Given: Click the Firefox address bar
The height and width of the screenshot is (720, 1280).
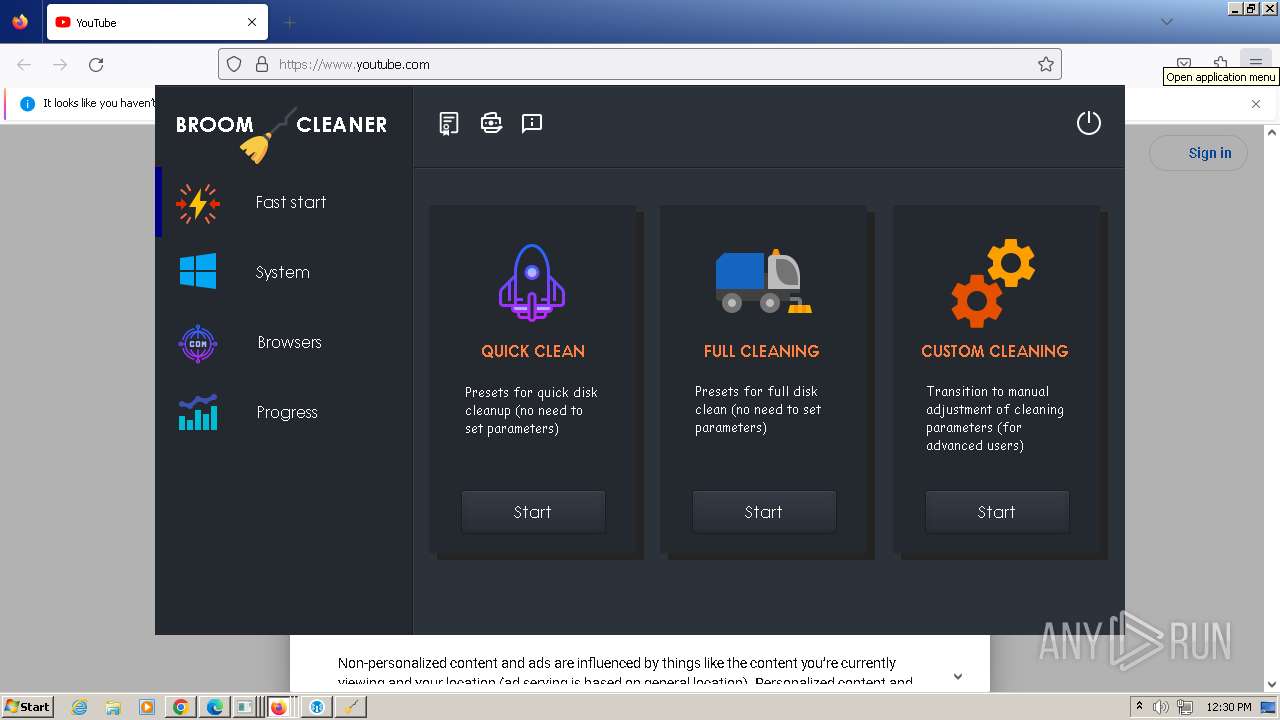Looking at the screenshot, I should pos(640,64).
